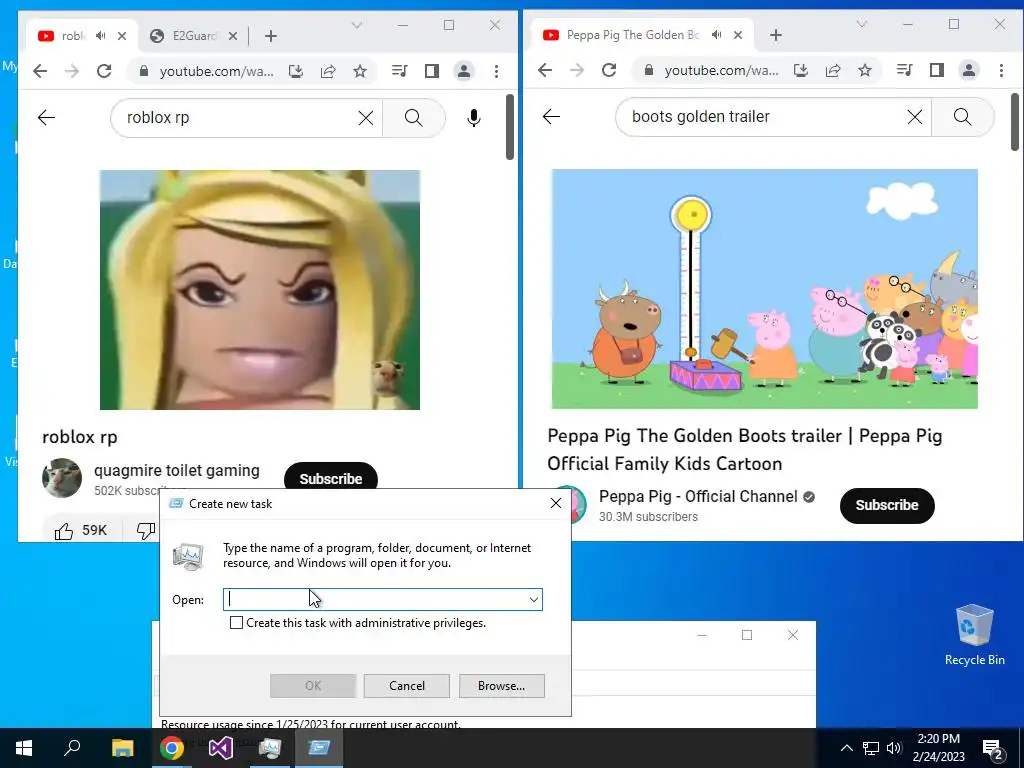Reload page in left Chrome window
Image resolution: width=1024 pixels, height=768 pixels.
[104, 71]
